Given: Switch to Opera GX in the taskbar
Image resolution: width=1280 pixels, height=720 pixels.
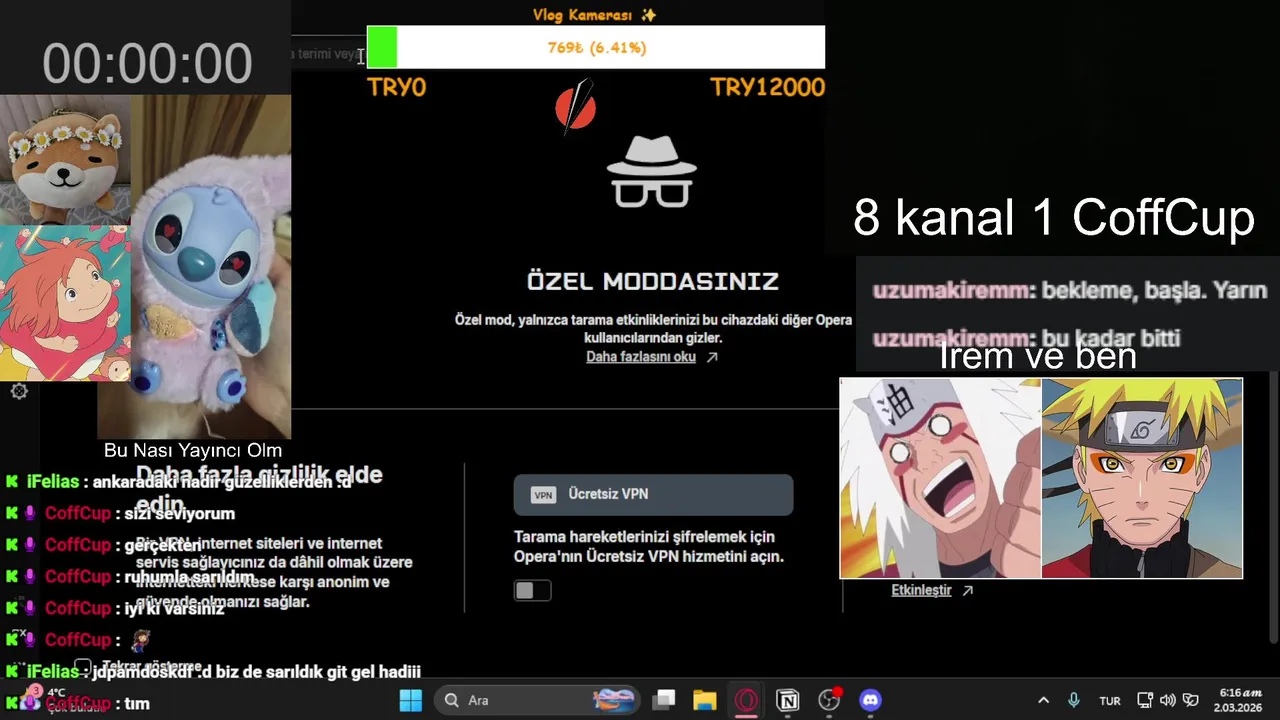Looking at the screenshot, I should tap(746, 700).
